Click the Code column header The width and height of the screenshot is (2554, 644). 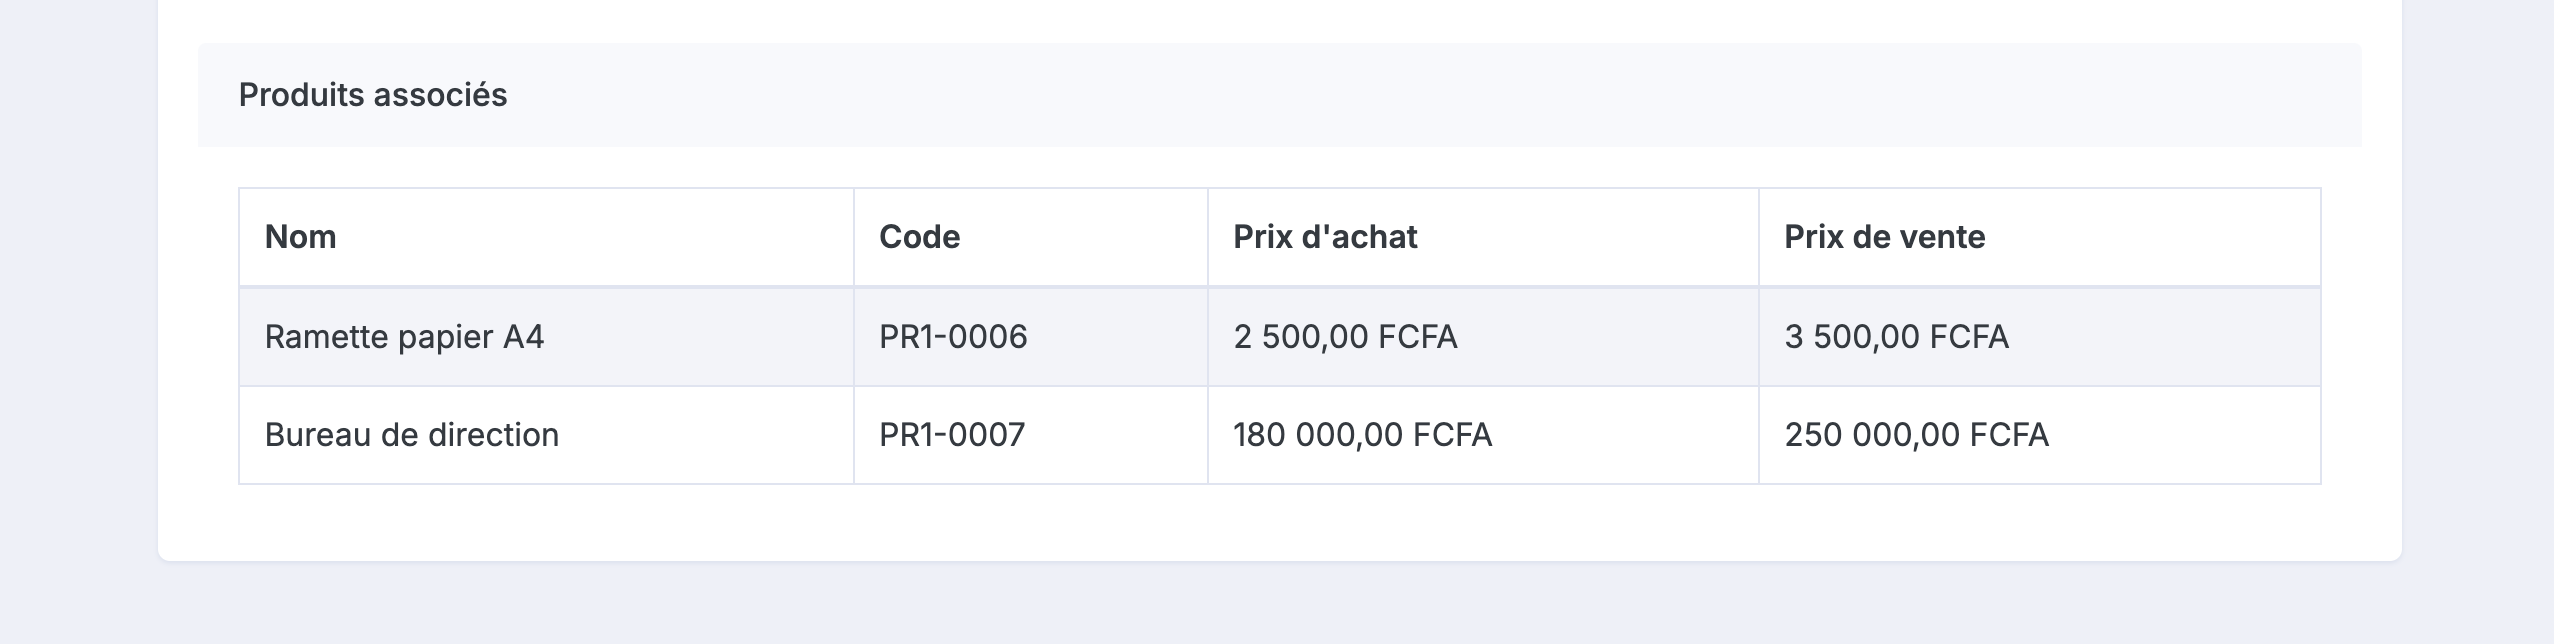[919, 237]
